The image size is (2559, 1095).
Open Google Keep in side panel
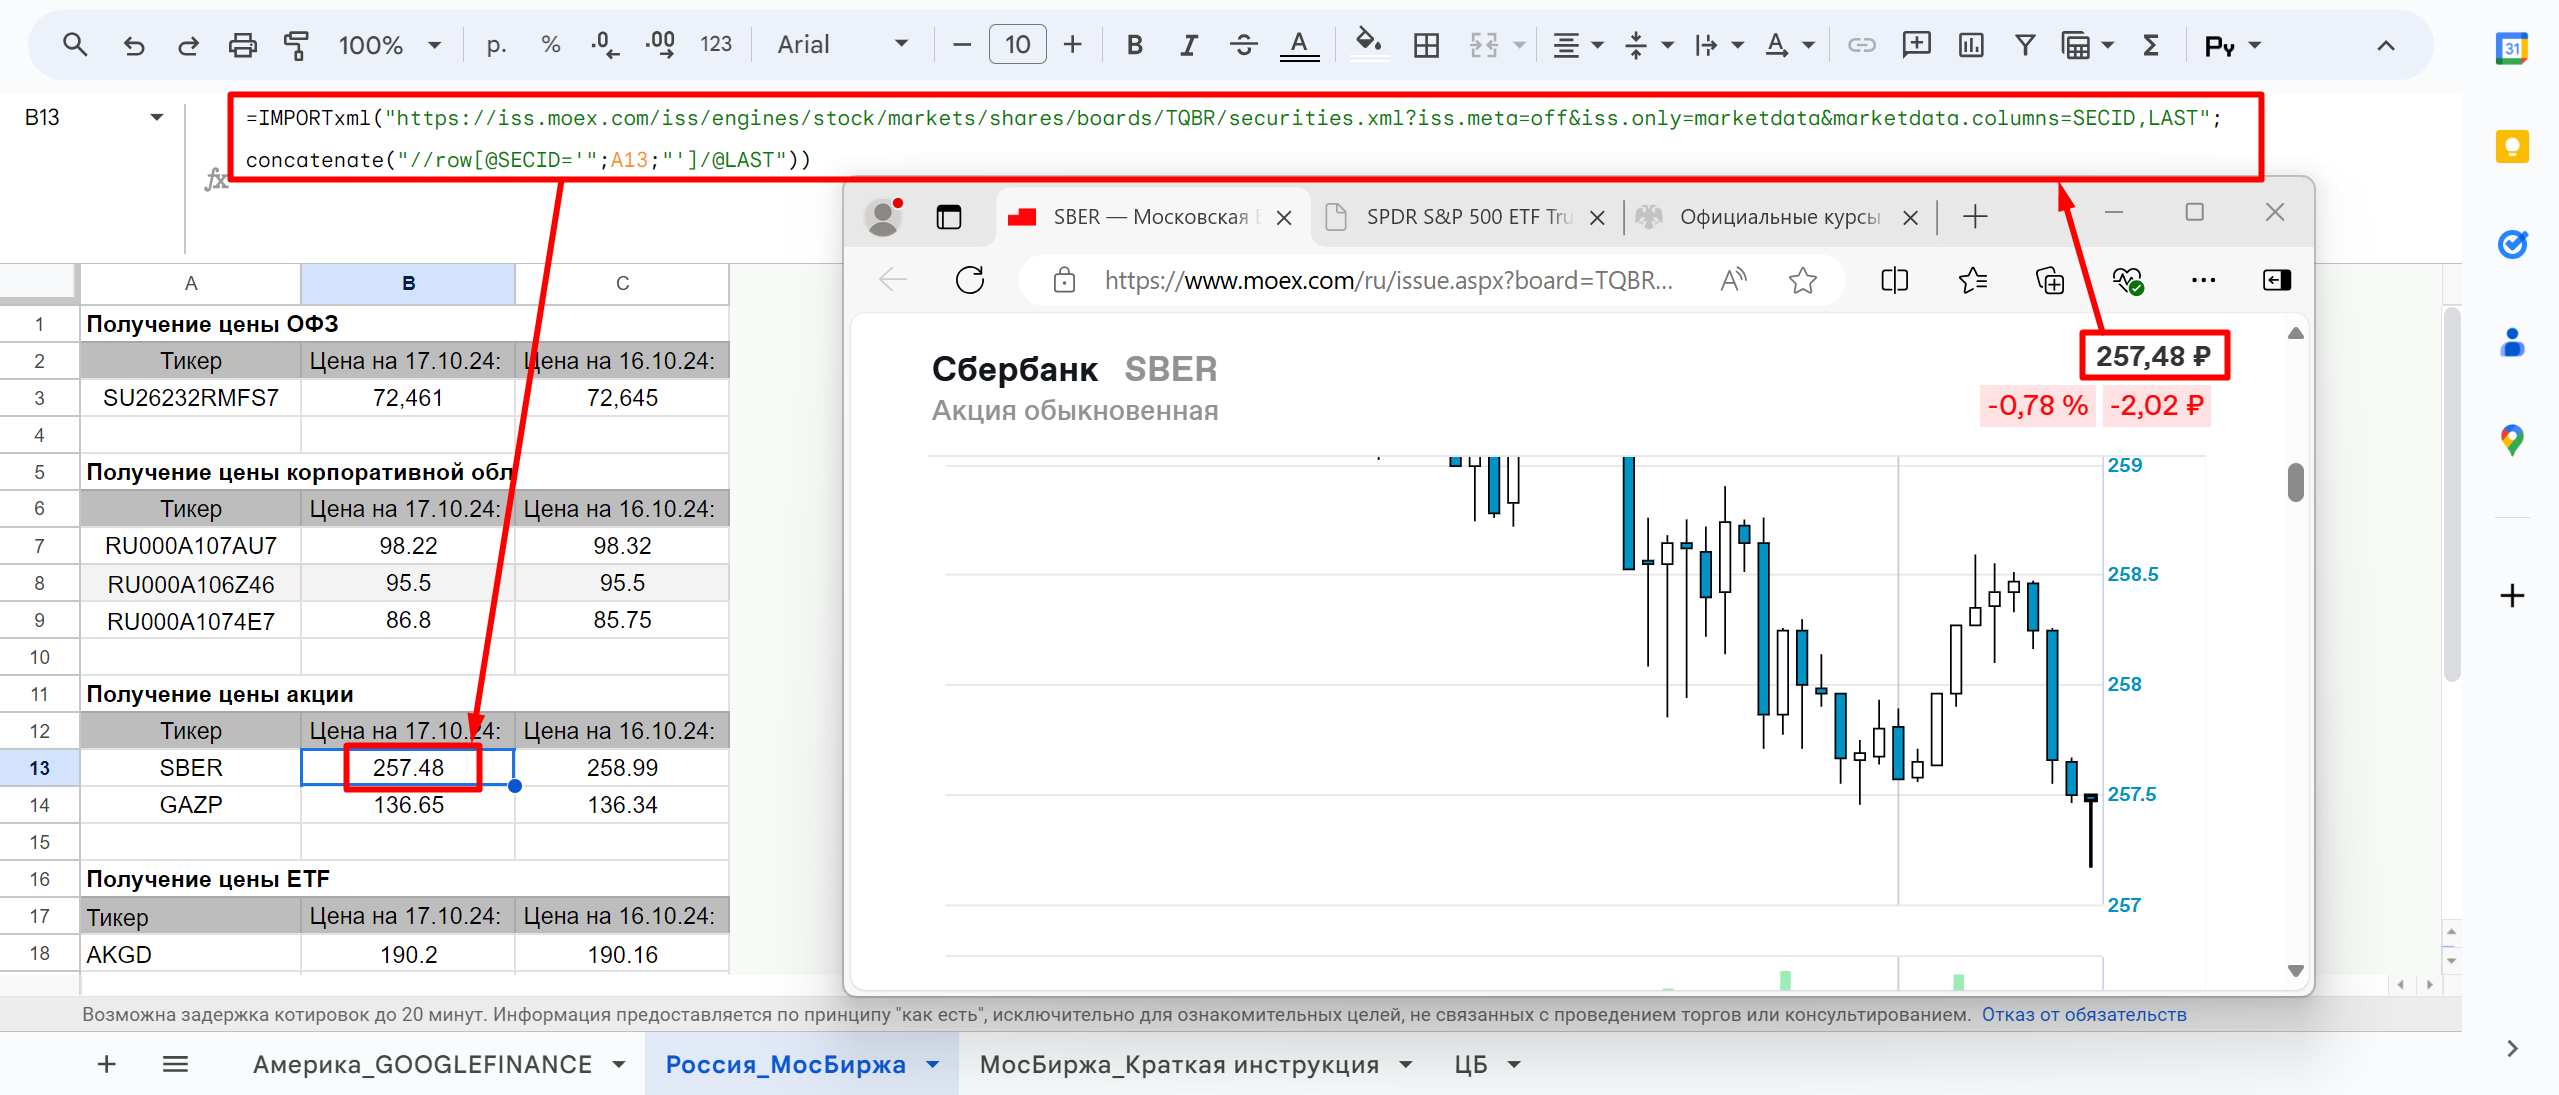point(2512,147)
